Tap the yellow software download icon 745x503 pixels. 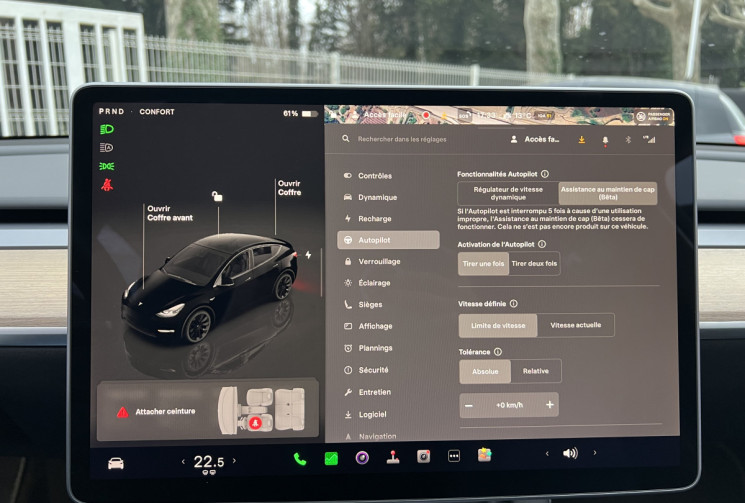click(x=582, y=140)
